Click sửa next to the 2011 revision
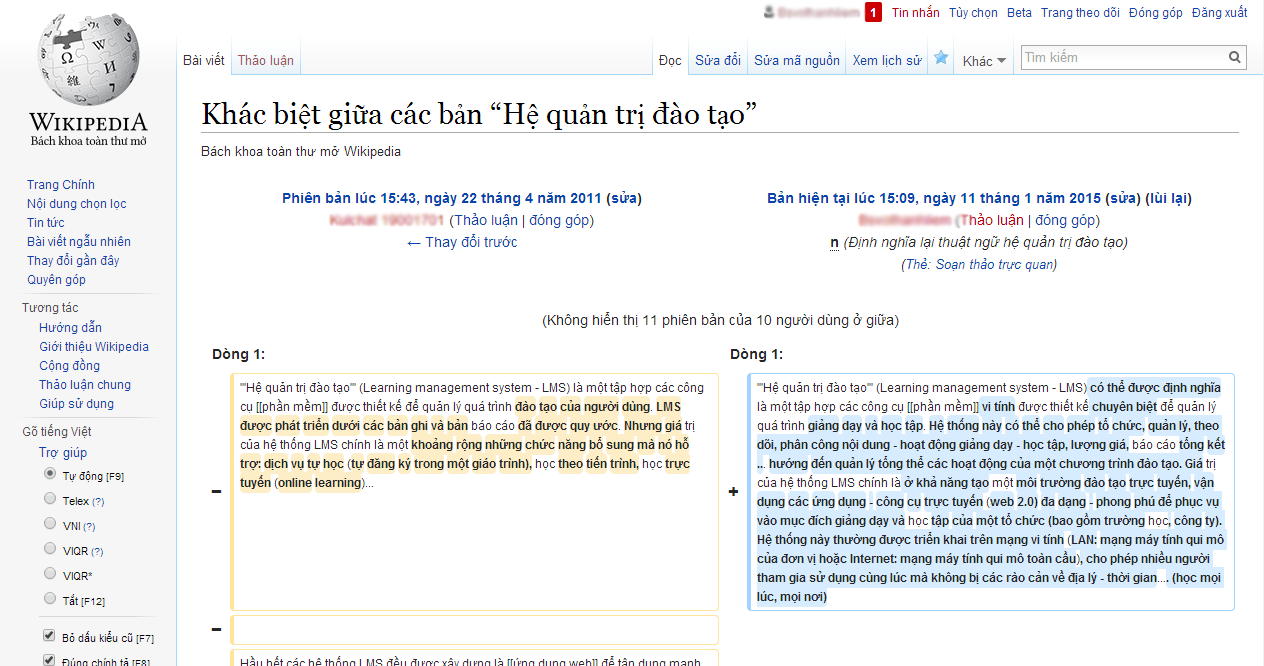Screen dimensions: 1264x666 click(x=624, y=198)
